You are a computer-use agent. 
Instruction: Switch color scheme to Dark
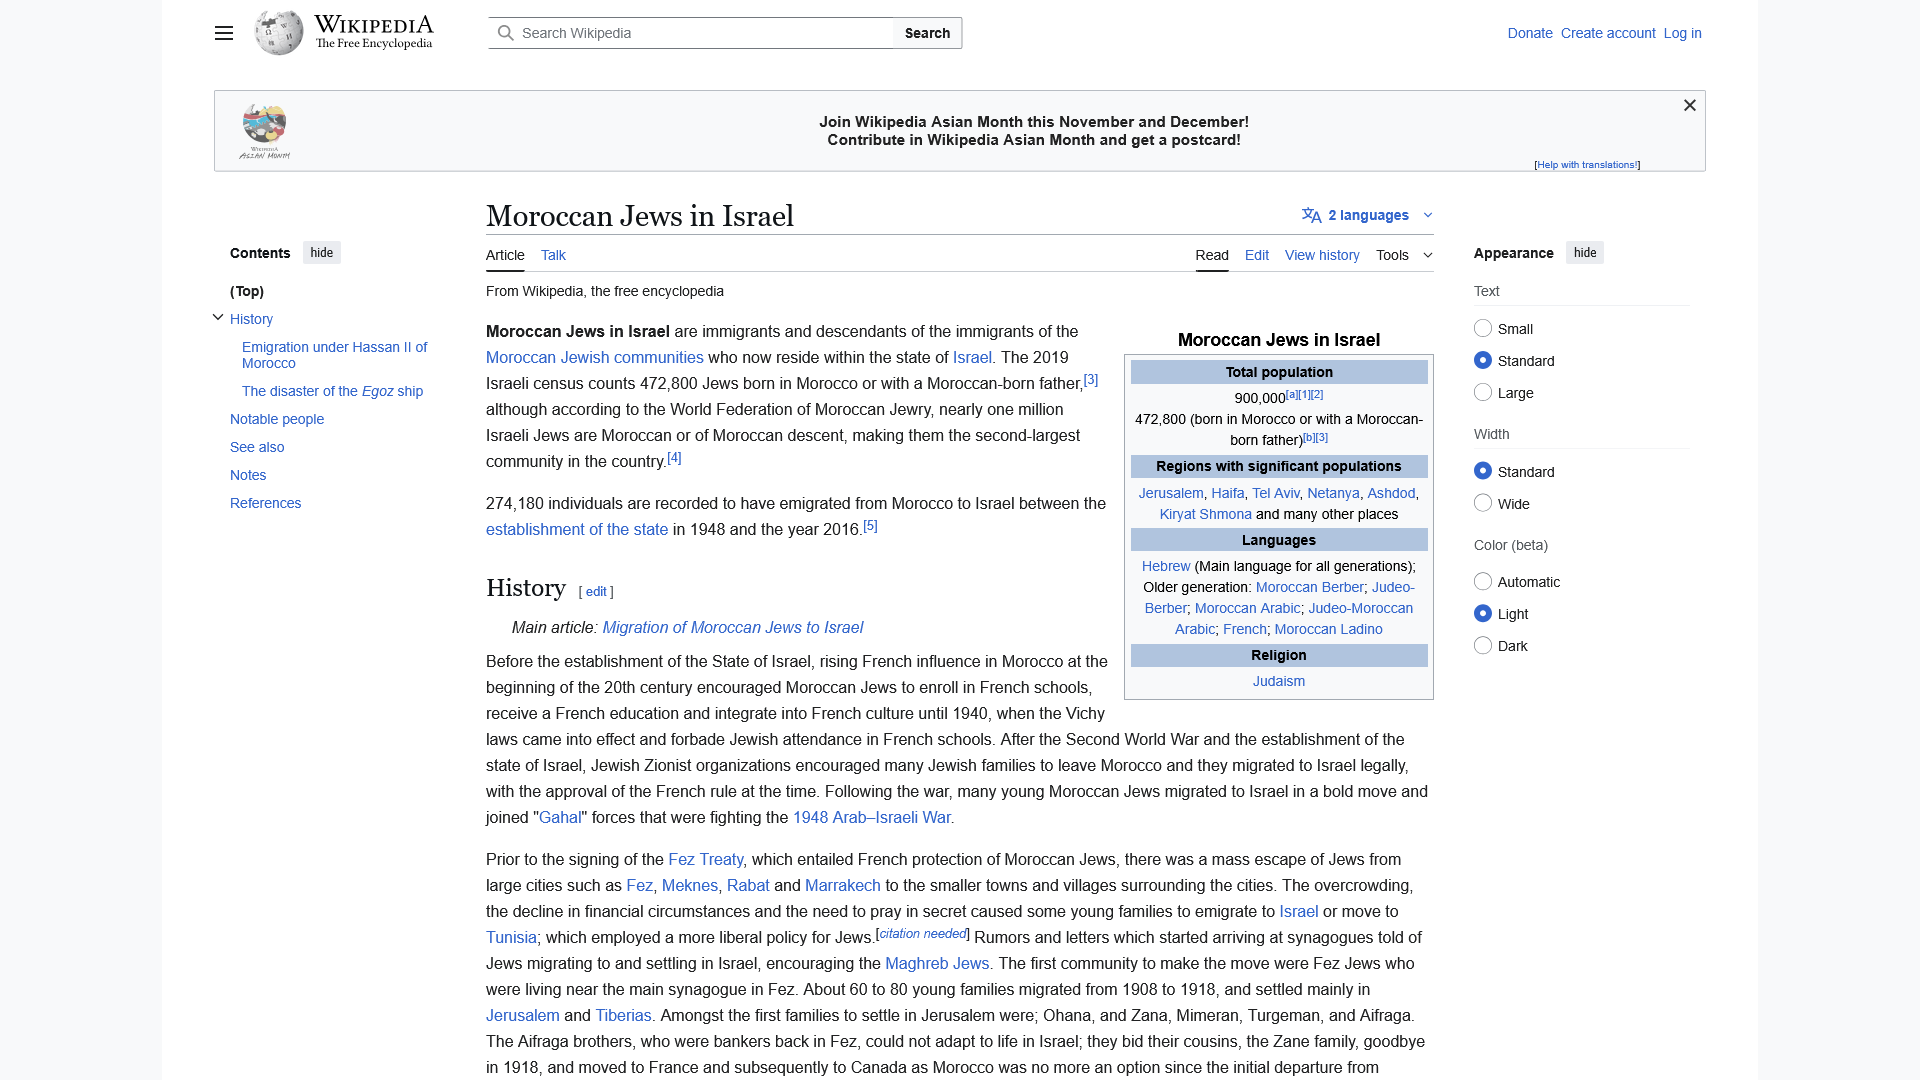click(1482, 645)
